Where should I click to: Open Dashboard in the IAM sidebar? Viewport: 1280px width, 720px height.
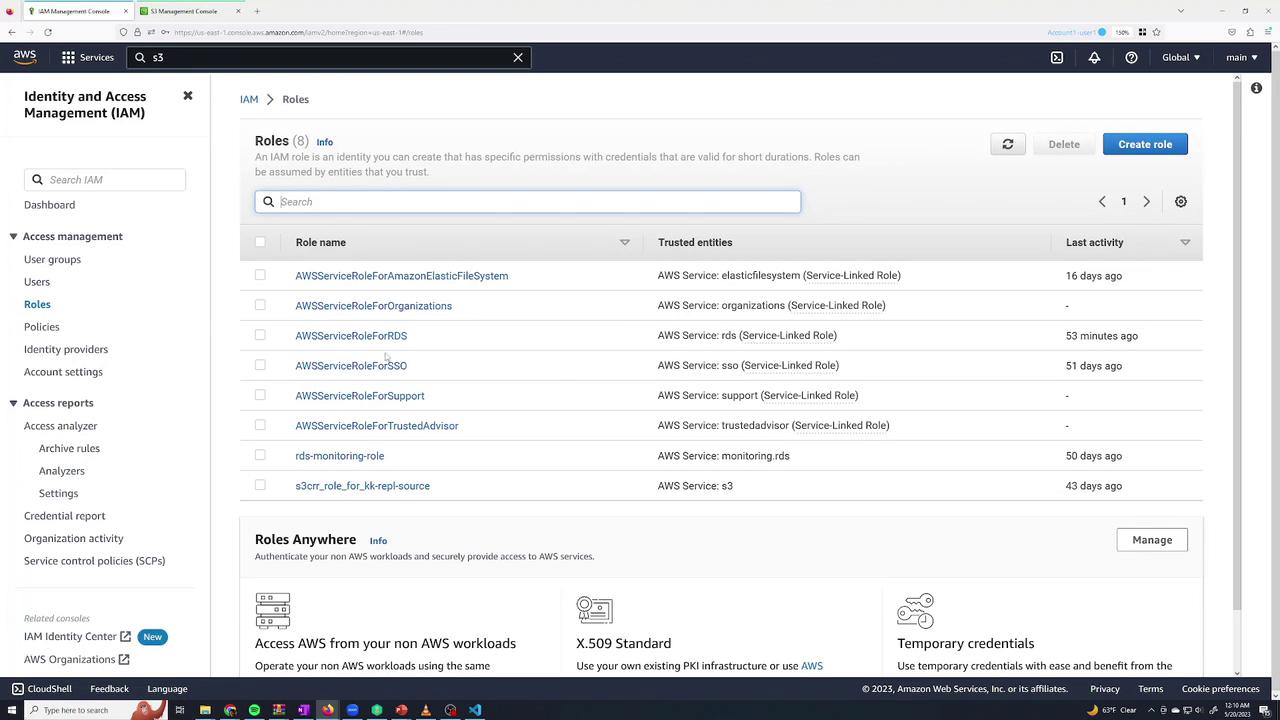[49, 205]
